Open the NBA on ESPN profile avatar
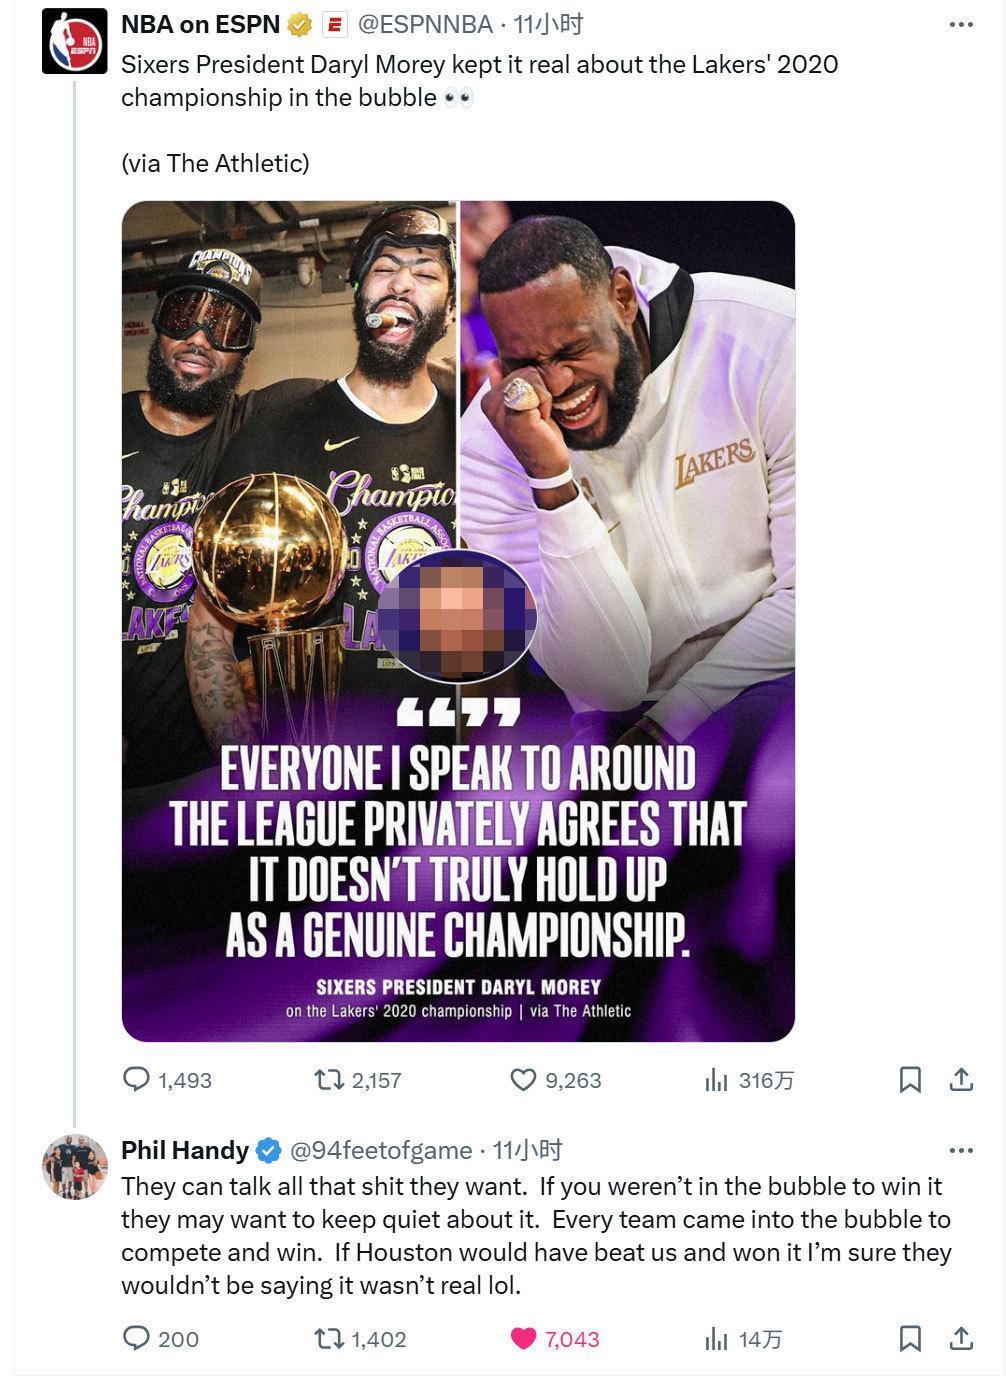Screen dimensions: 1006x1376 (74, 41)
